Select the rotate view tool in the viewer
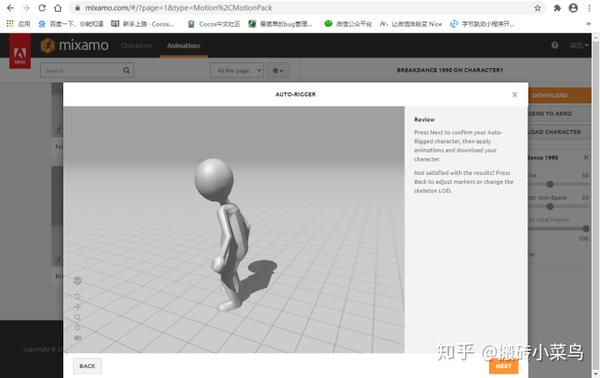Image resolution: width=600 pixels, height=378 pixels. point(77,296)
